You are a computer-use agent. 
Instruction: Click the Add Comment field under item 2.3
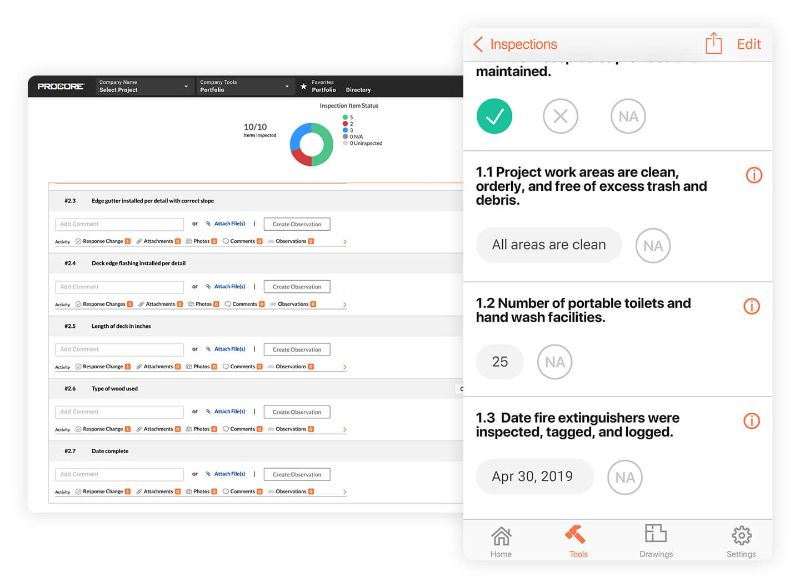click(120, 223)
